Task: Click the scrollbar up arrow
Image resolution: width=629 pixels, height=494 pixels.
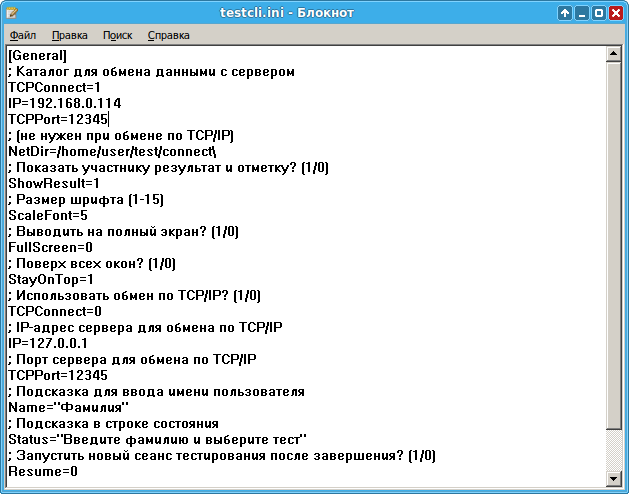Action: [x=613, y=54]
